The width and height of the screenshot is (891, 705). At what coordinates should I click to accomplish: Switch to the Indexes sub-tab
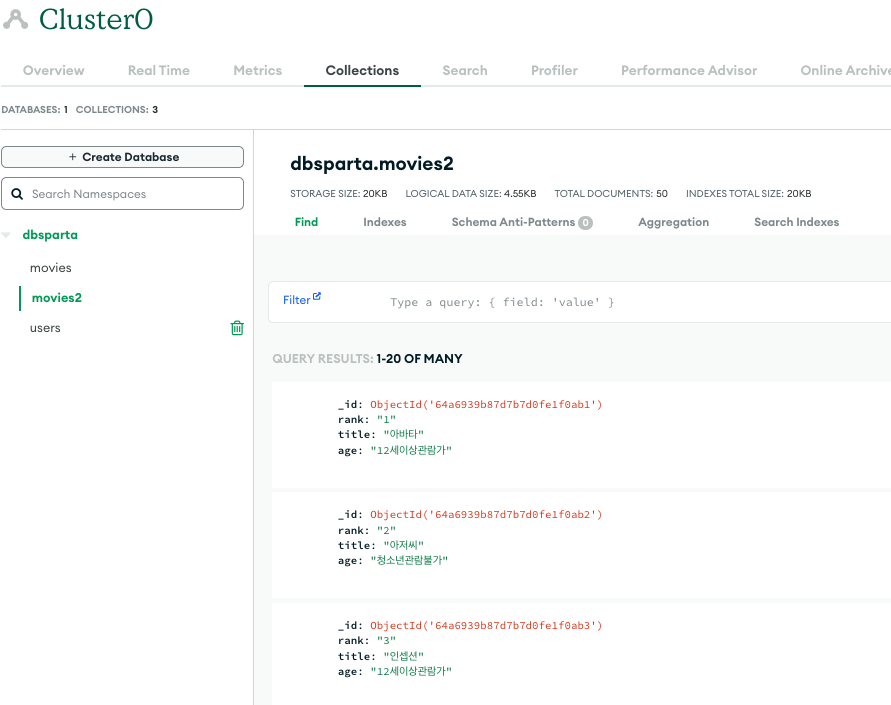385,222
